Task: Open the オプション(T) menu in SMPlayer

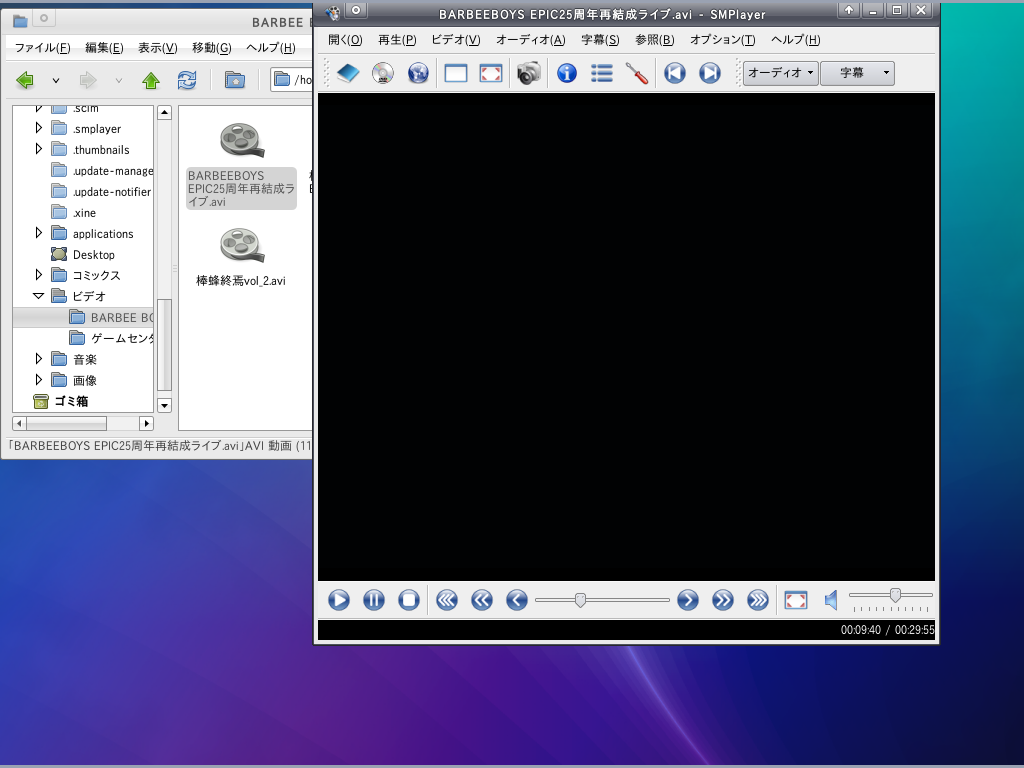Action: coord(723,40)
